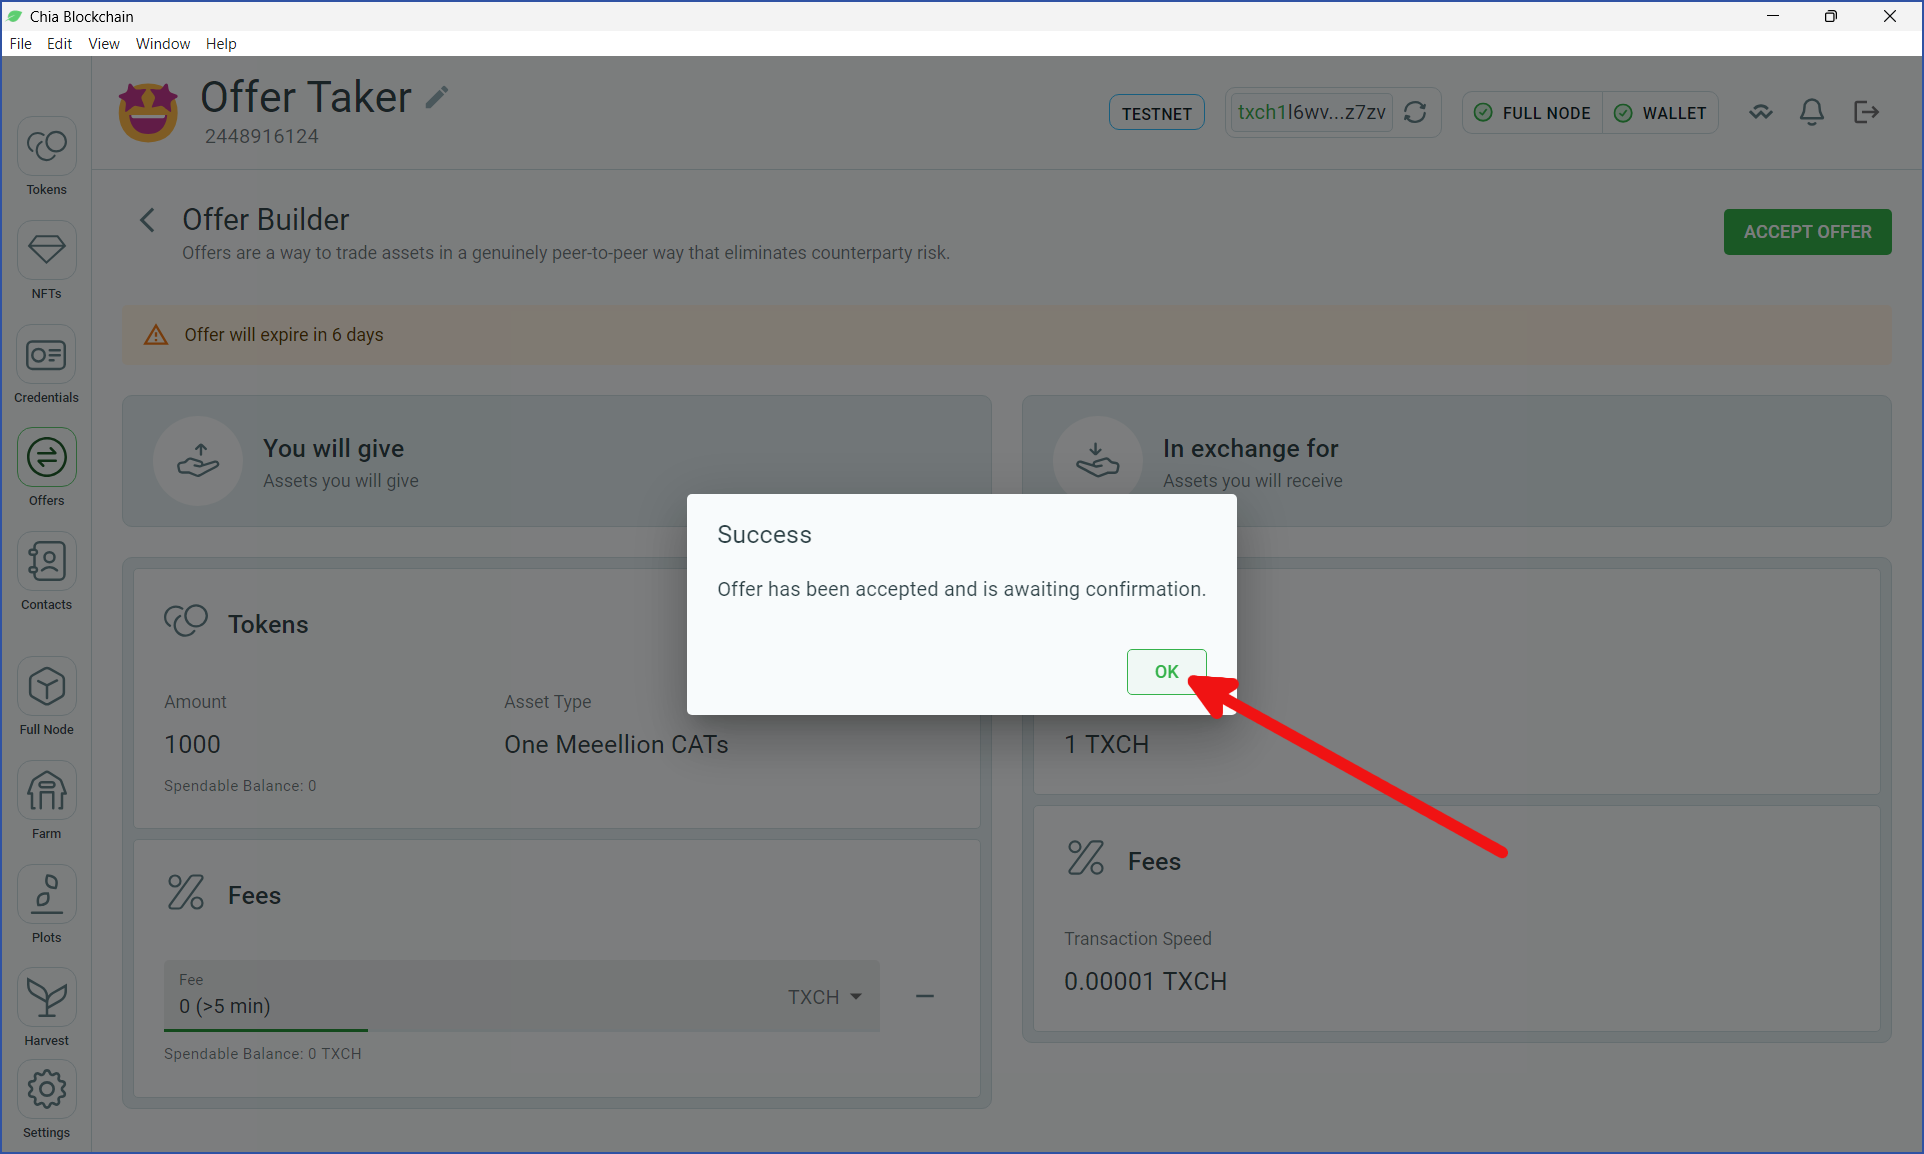Click the Accept Offer button
The image size is (1924, 1154).
pos(1807,232)
